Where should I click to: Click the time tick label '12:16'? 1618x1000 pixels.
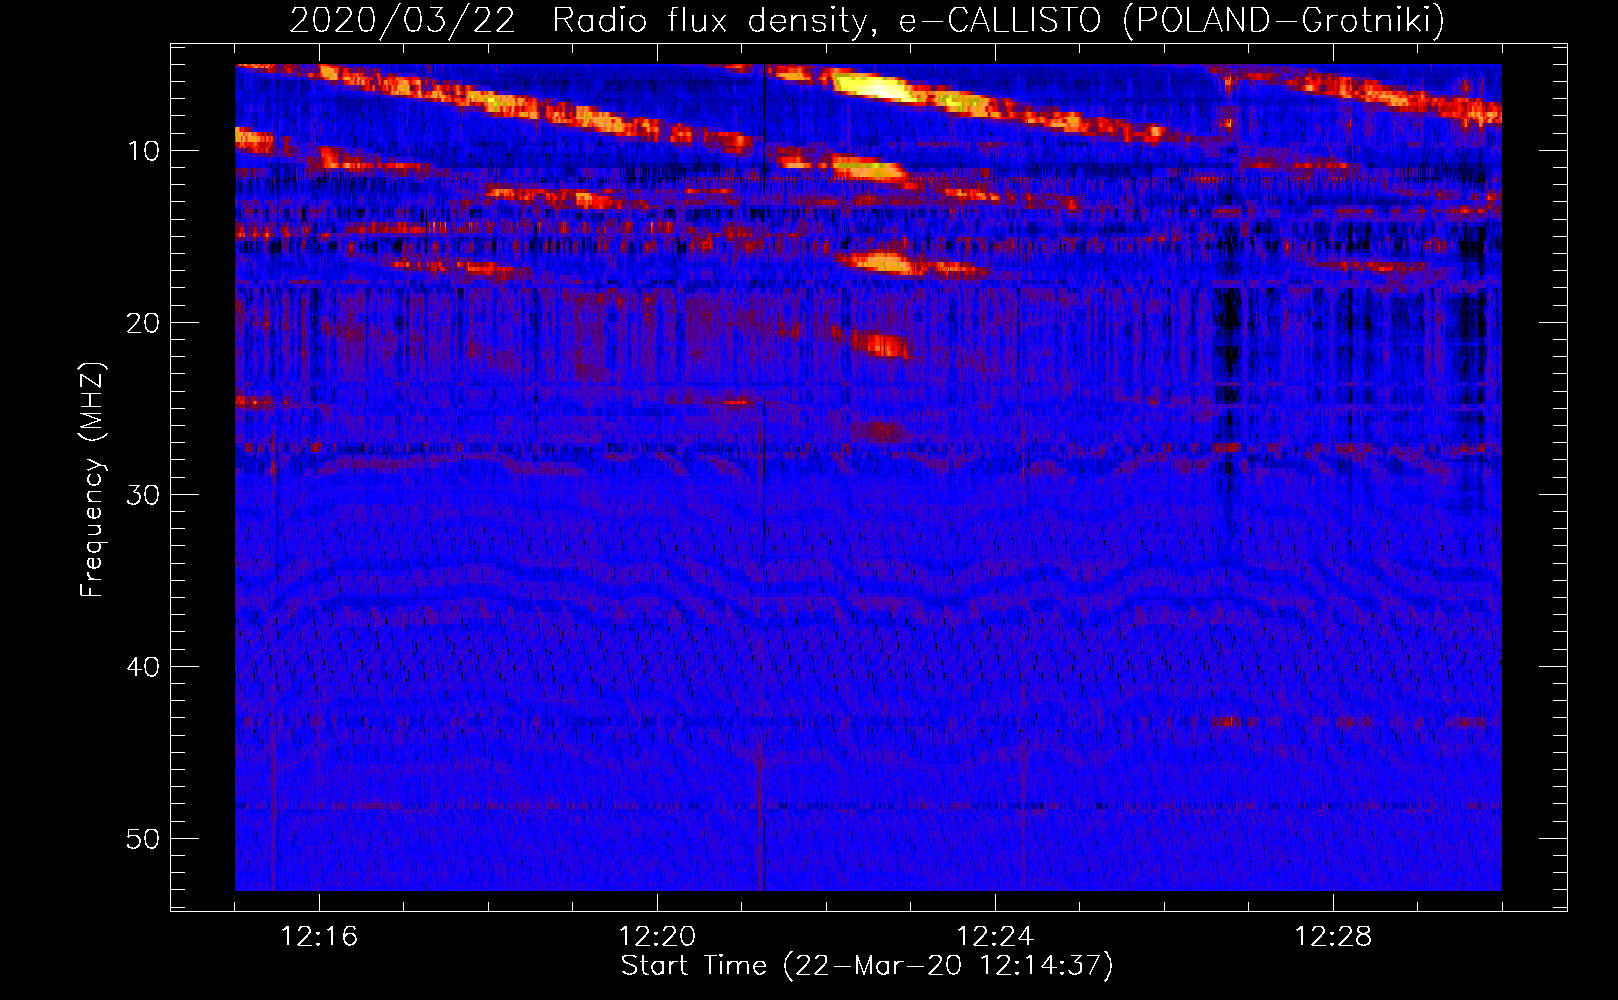(x=319, y=937)
